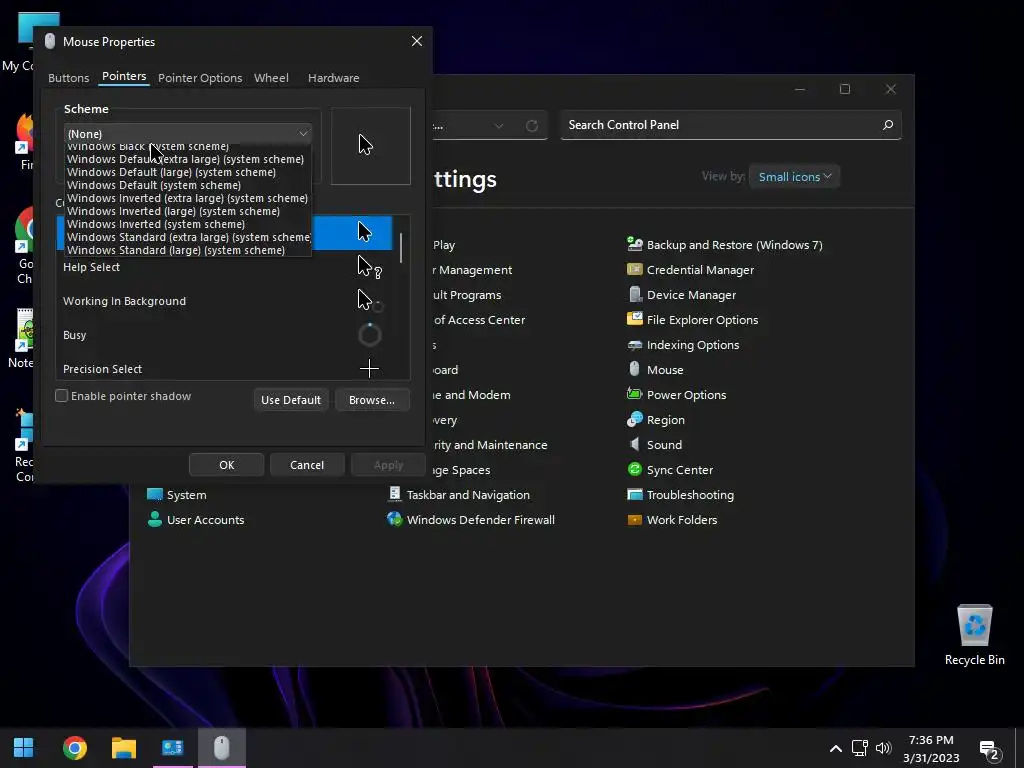Viewport: 1024px width, 768px height.
Task: Click the Mouse Properties taskbar icon
Action: point(222,748)
